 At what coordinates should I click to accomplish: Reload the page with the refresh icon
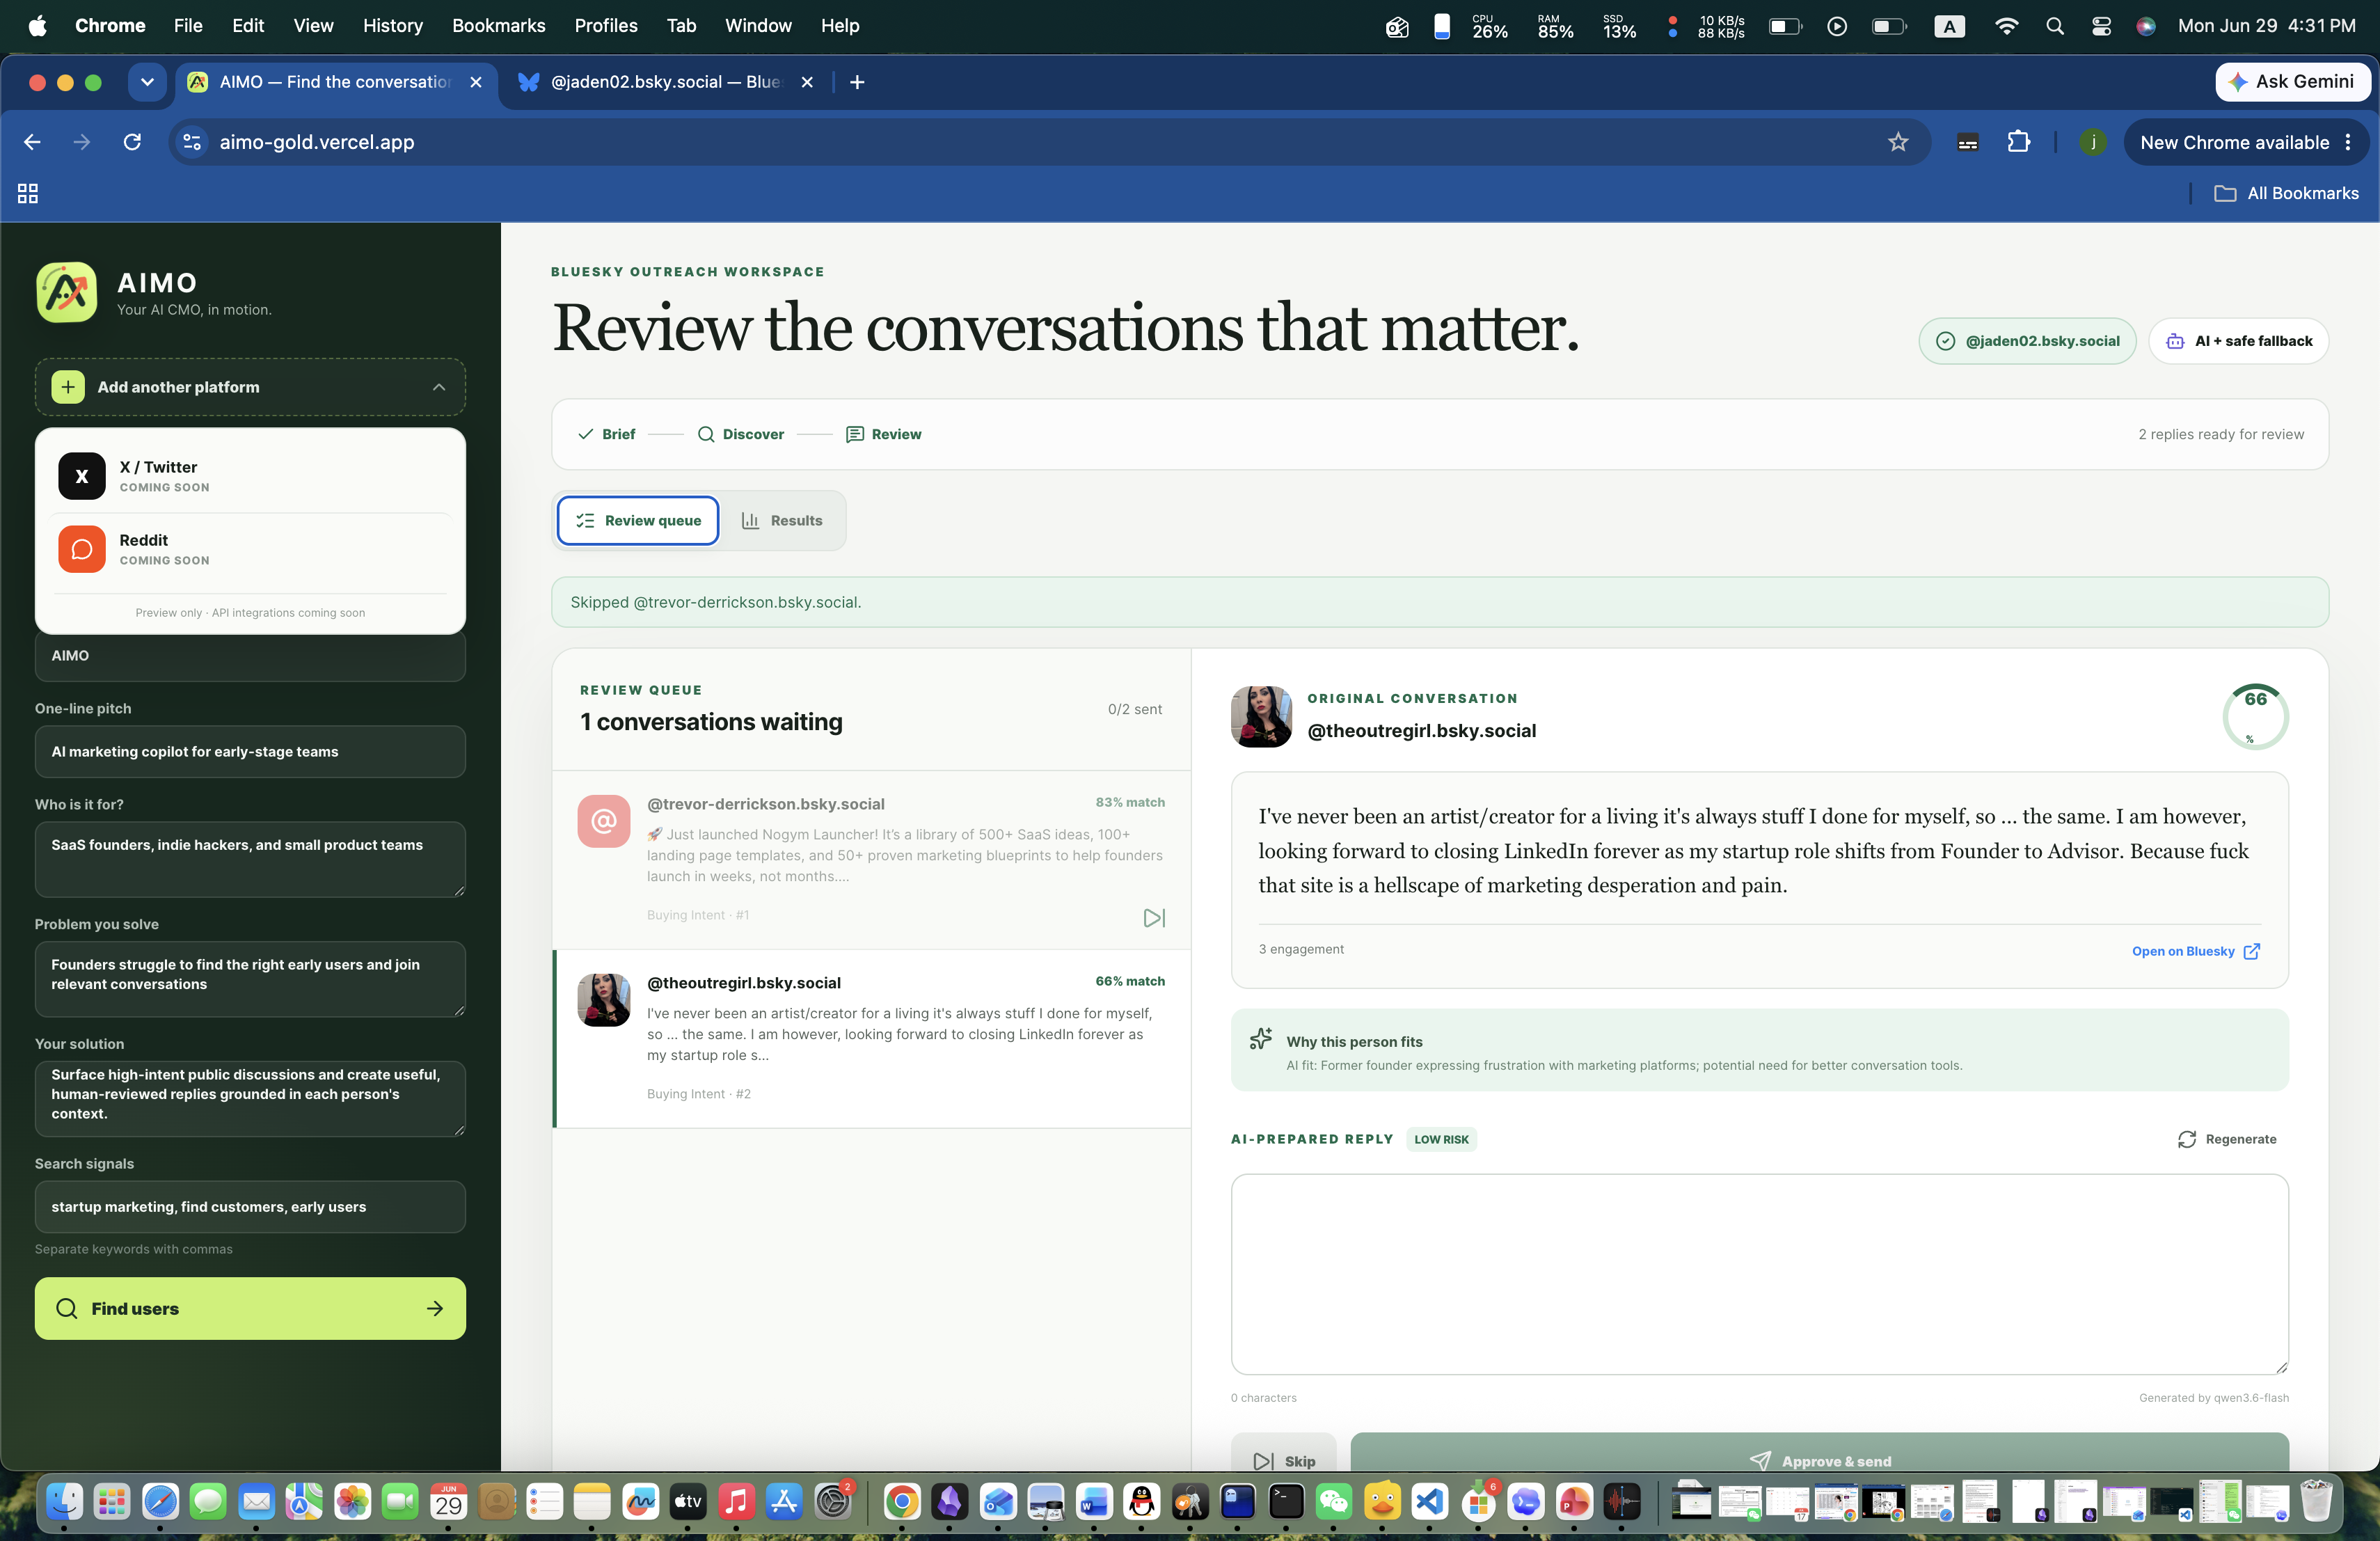click(132, 142)
